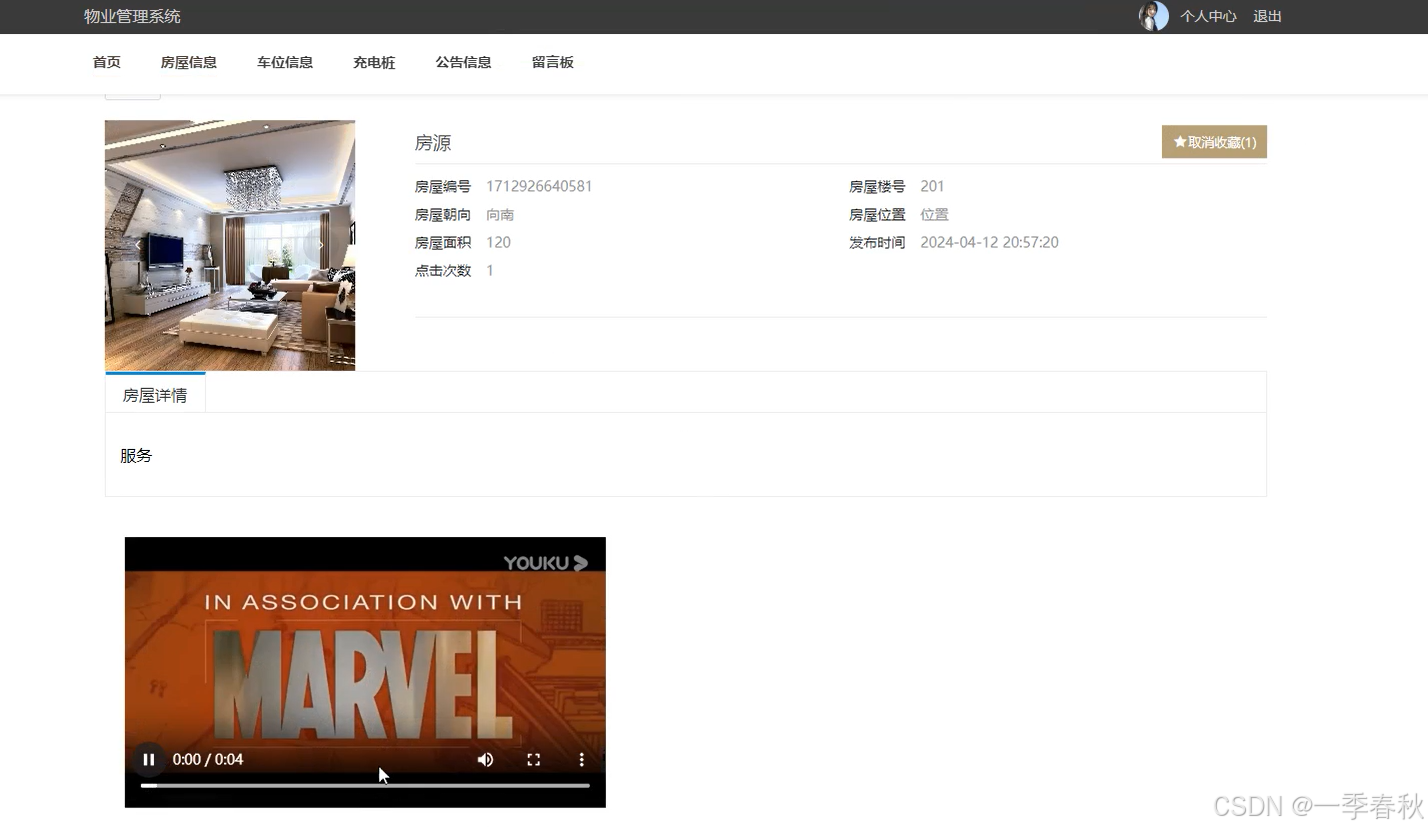Open the video's three-dot options menu
The image size is (1428, 832).
click(x=581, y=759)
